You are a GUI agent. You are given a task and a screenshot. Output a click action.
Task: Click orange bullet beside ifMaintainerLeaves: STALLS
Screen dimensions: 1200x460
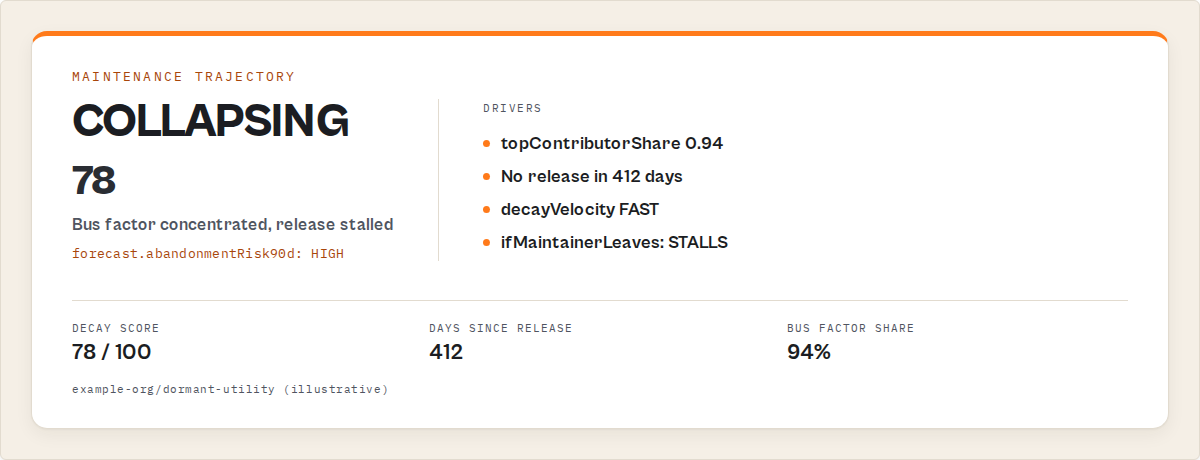[x=487, y=242]
